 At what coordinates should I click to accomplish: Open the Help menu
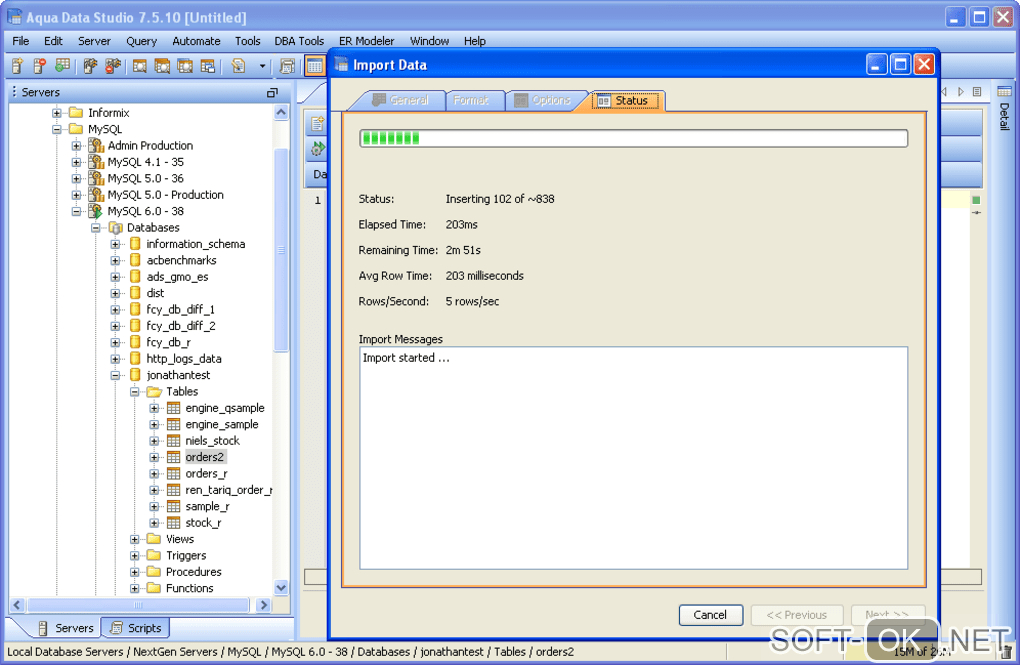(x=474, y=41)
